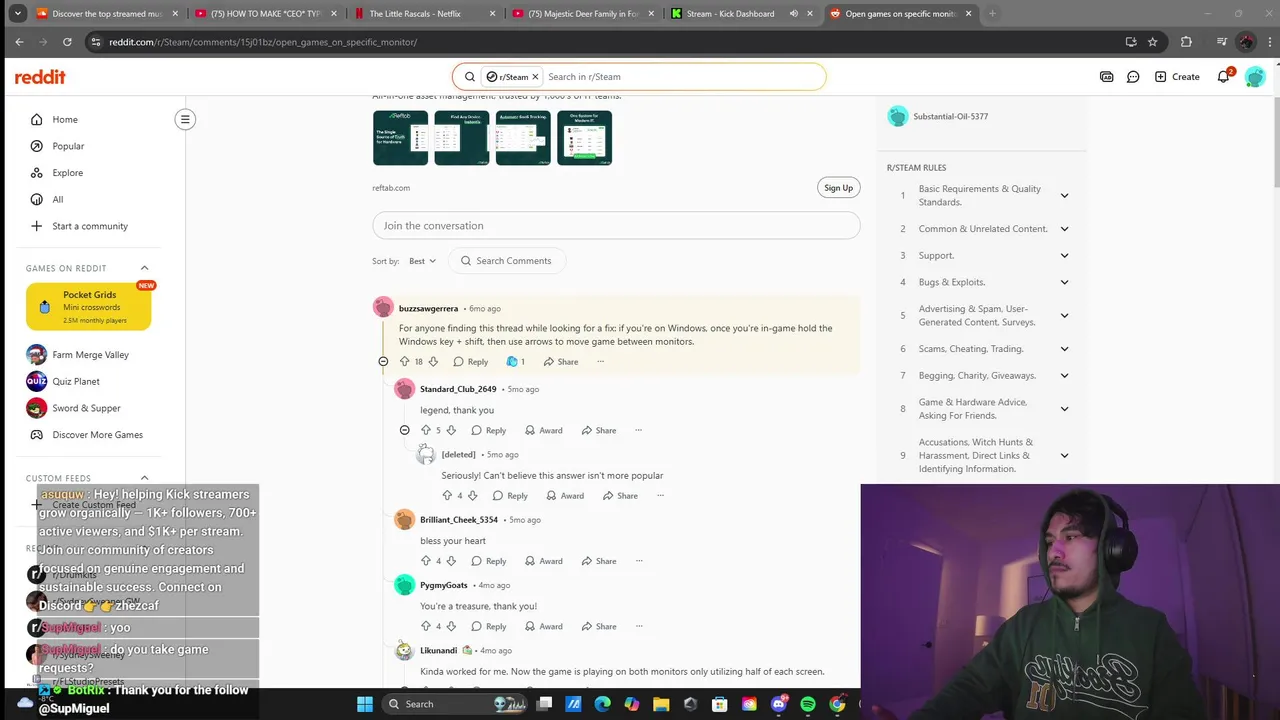Open Chrome media control icon
The width and height of the screenshot is (1280, 720).
point(1221,42)
